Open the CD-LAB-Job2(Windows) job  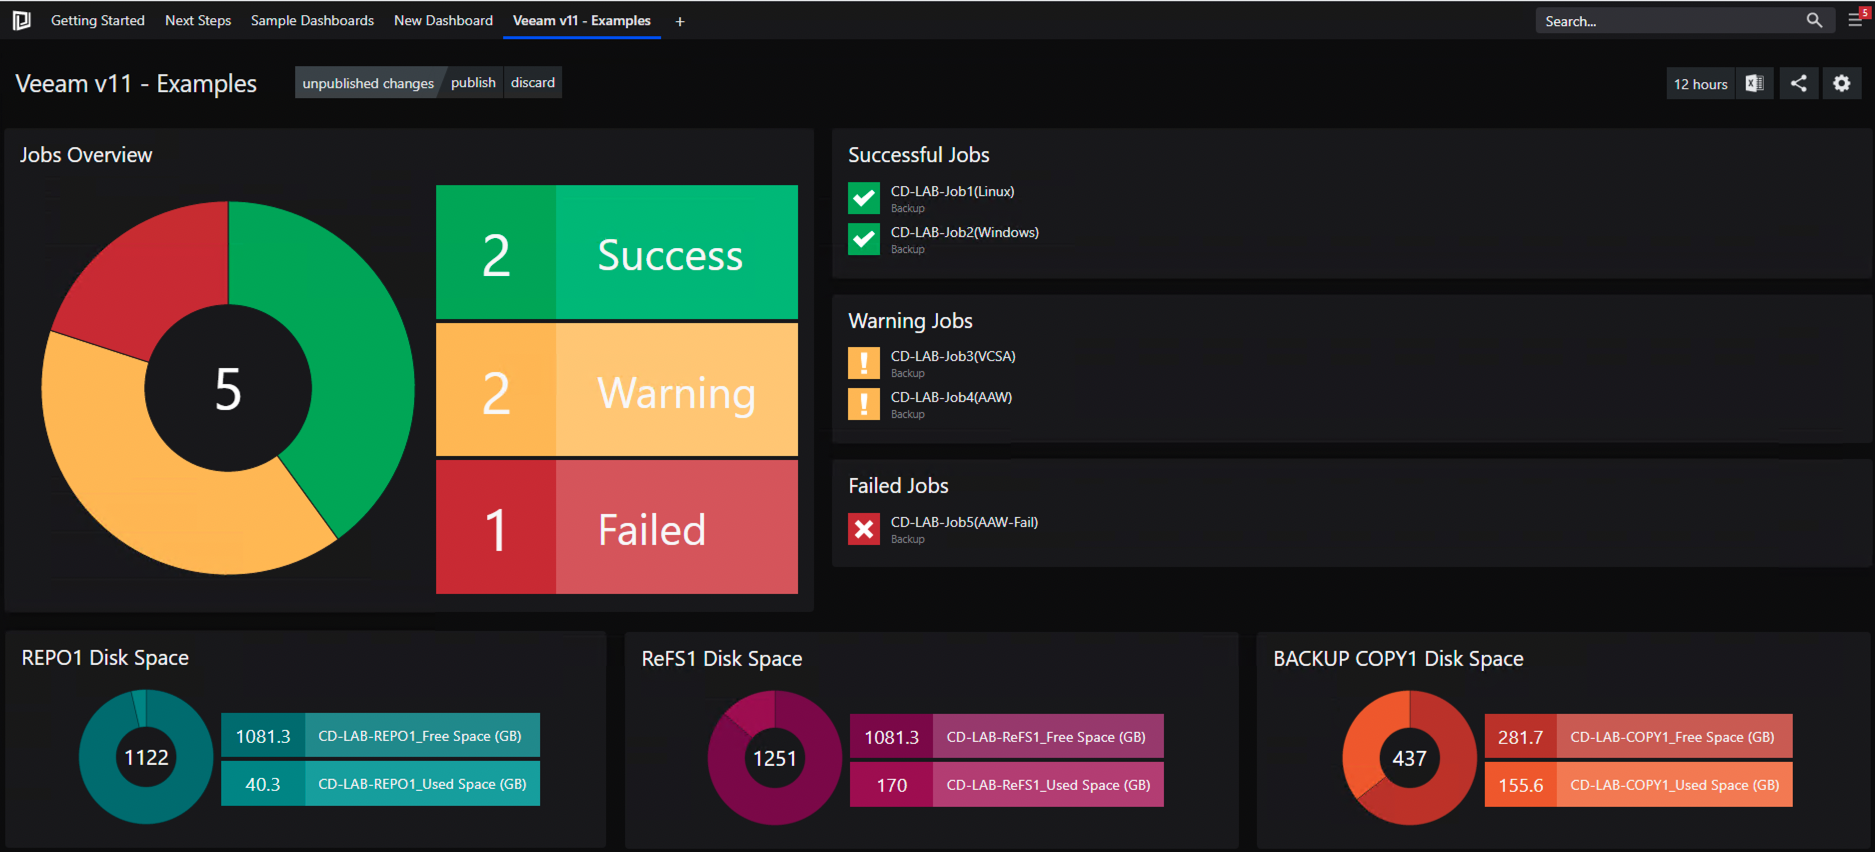(x=965, y=232)
